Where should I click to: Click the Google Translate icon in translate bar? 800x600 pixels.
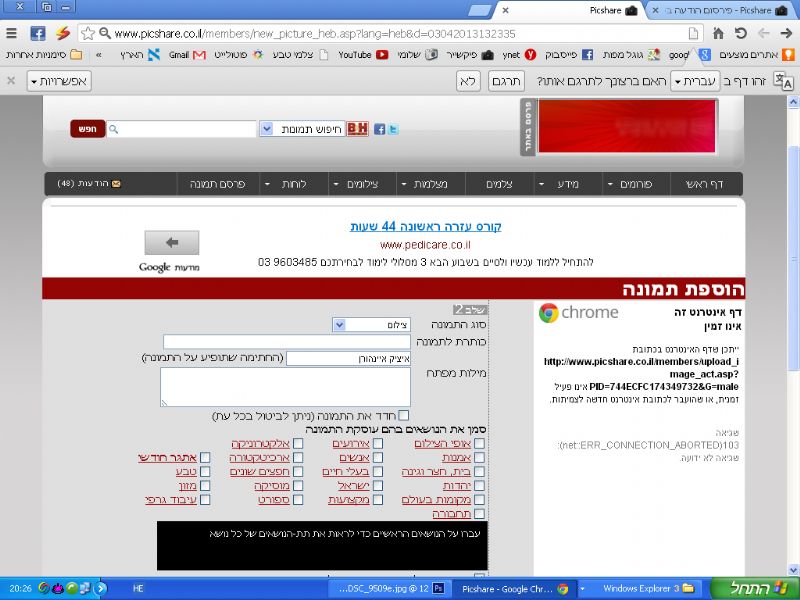tap(783, 82)
